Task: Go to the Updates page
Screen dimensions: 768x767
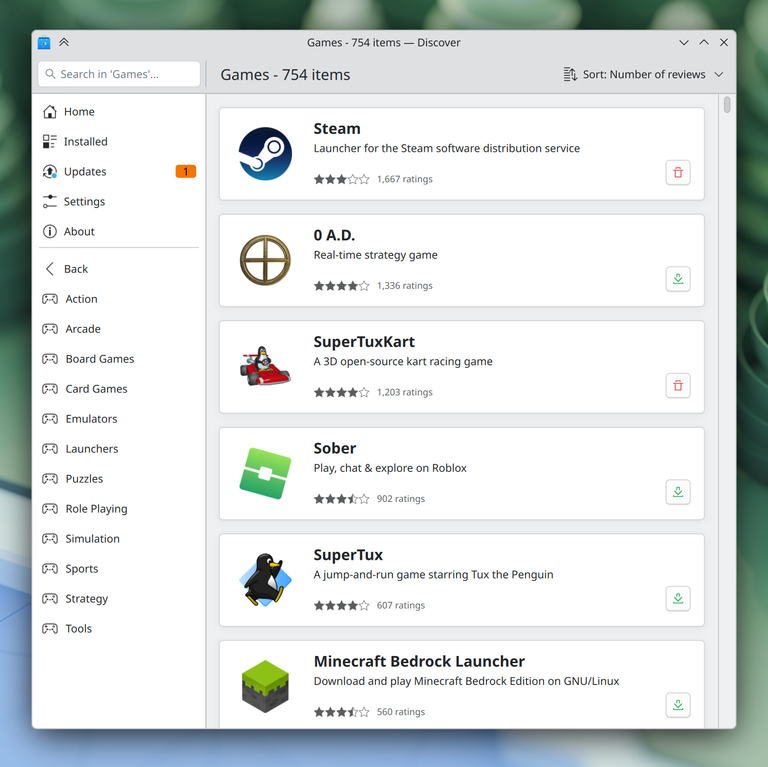Action: [85, 172]
